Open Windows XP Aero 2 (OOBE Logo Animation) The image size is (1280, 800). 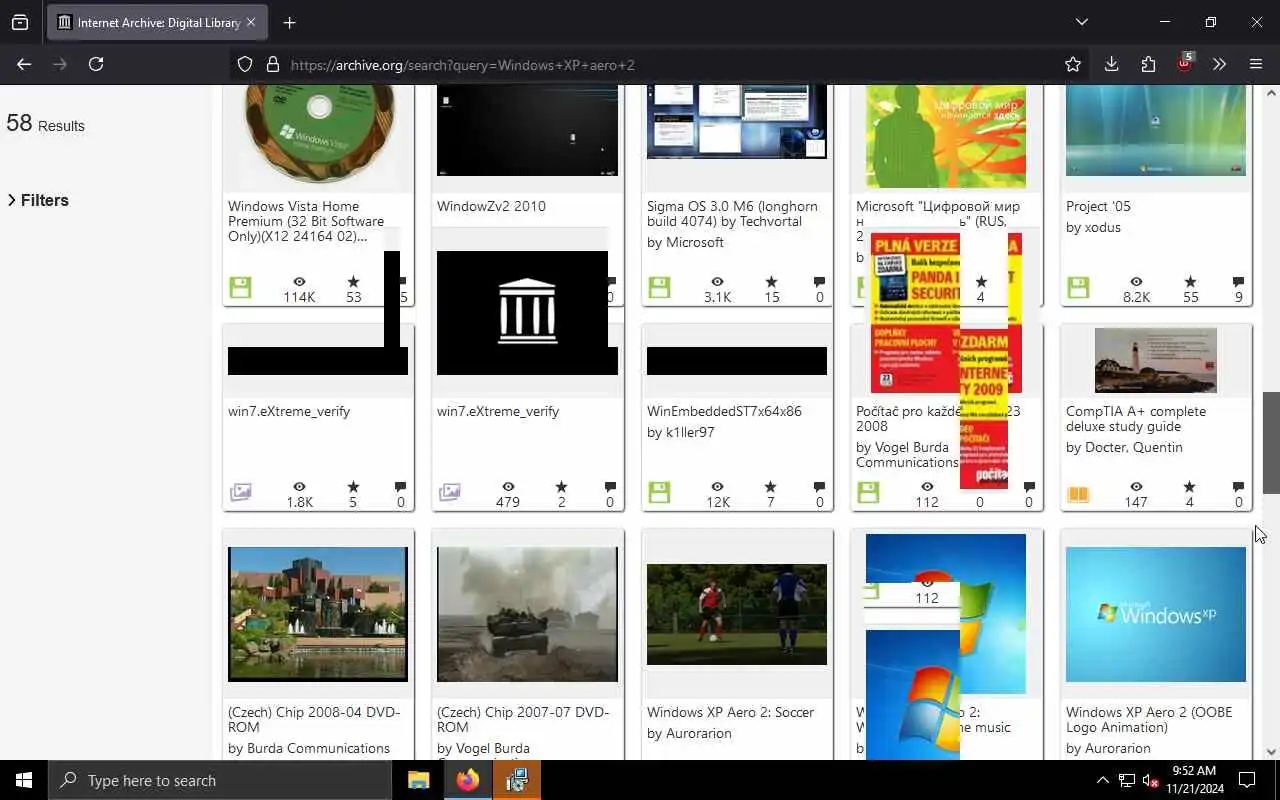(x=1149, y=719)
